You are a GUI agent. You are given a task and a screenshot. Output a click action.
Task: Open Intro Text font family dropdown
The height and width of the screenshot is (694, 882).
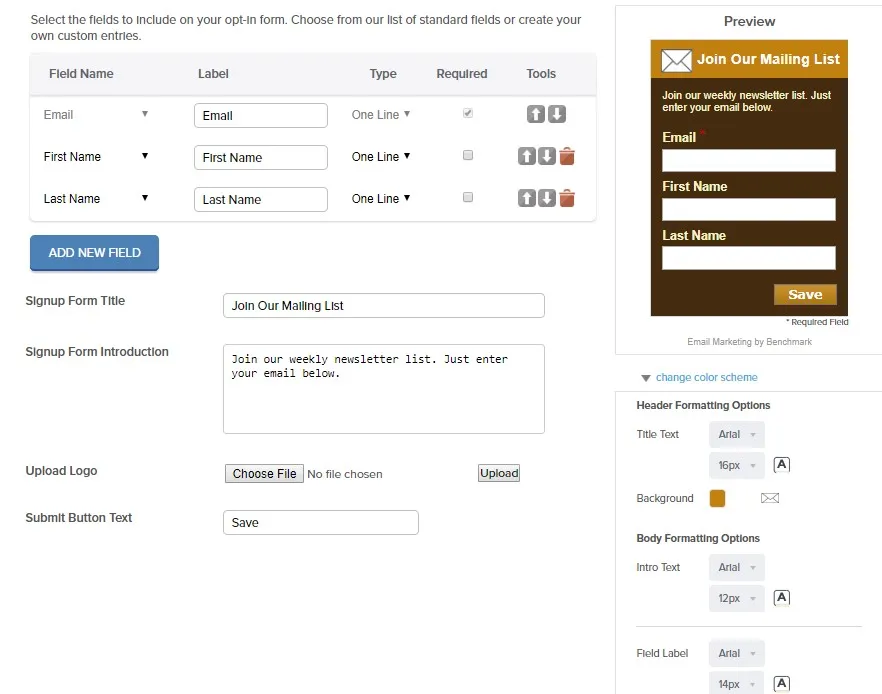[737, 567]
